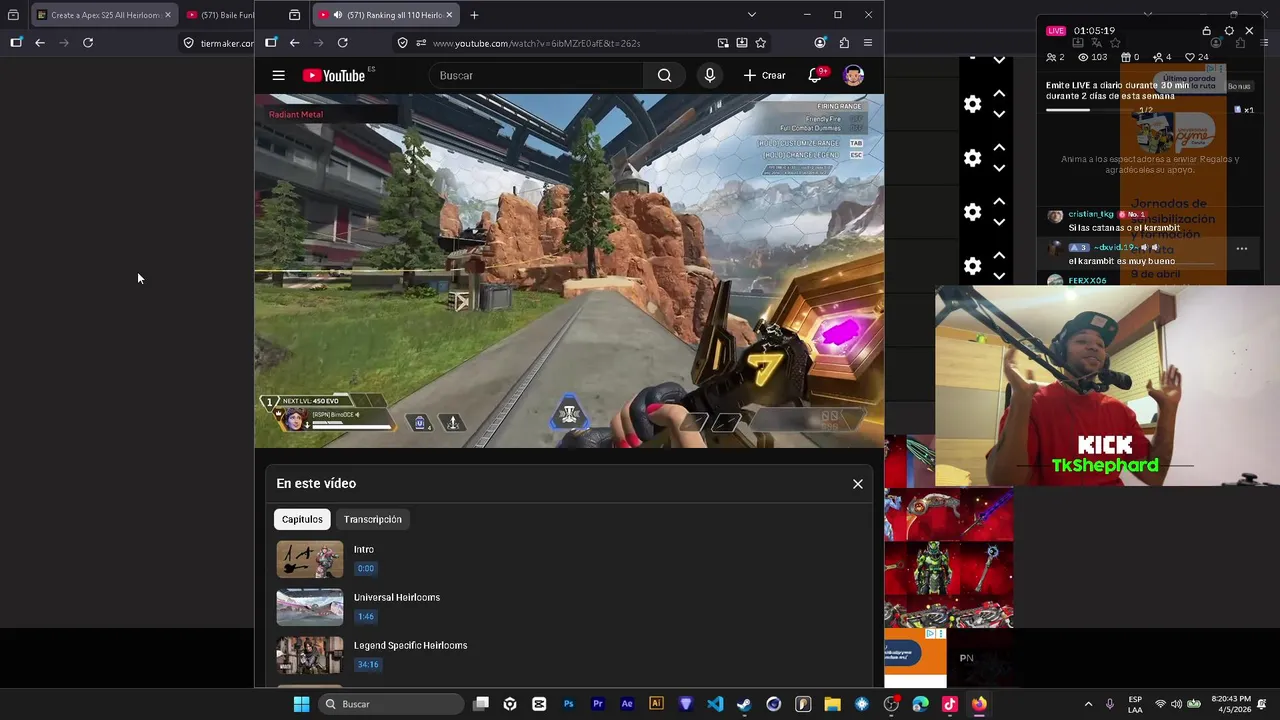The width and height of the screenshot is (1280, 720).
Task: Open the YouTube account avatar menu
Action: tap(853, 75)
